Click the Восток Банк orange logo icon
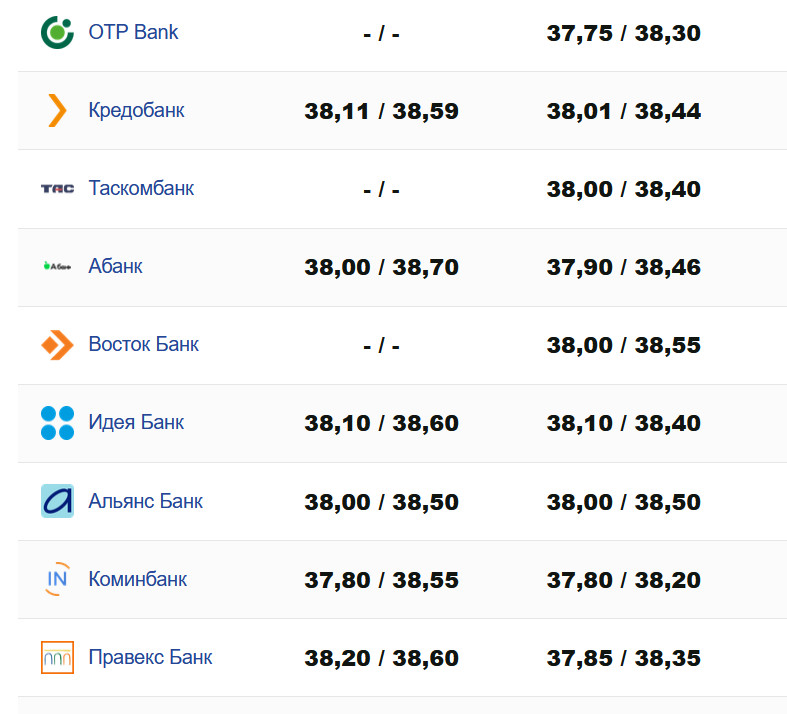The height and width of the screenshot is (714, 787). [x=57, y=345]
